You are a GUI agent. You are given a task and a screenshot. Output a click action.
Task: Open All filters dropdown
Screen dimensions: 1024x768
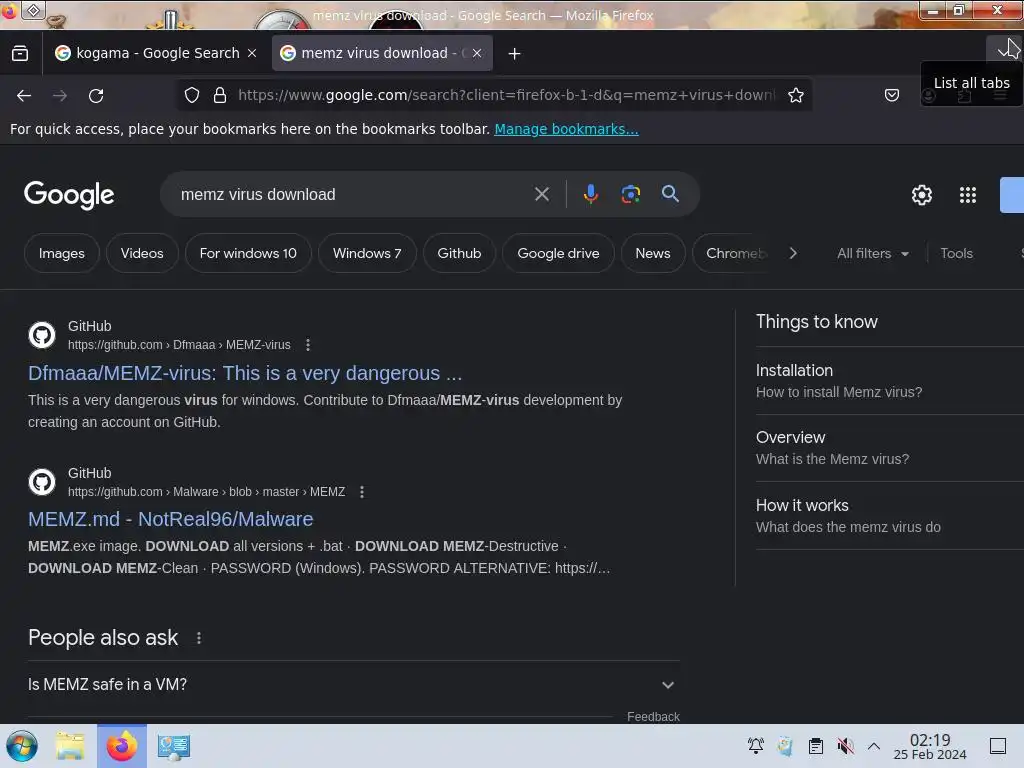click(872, 253)
